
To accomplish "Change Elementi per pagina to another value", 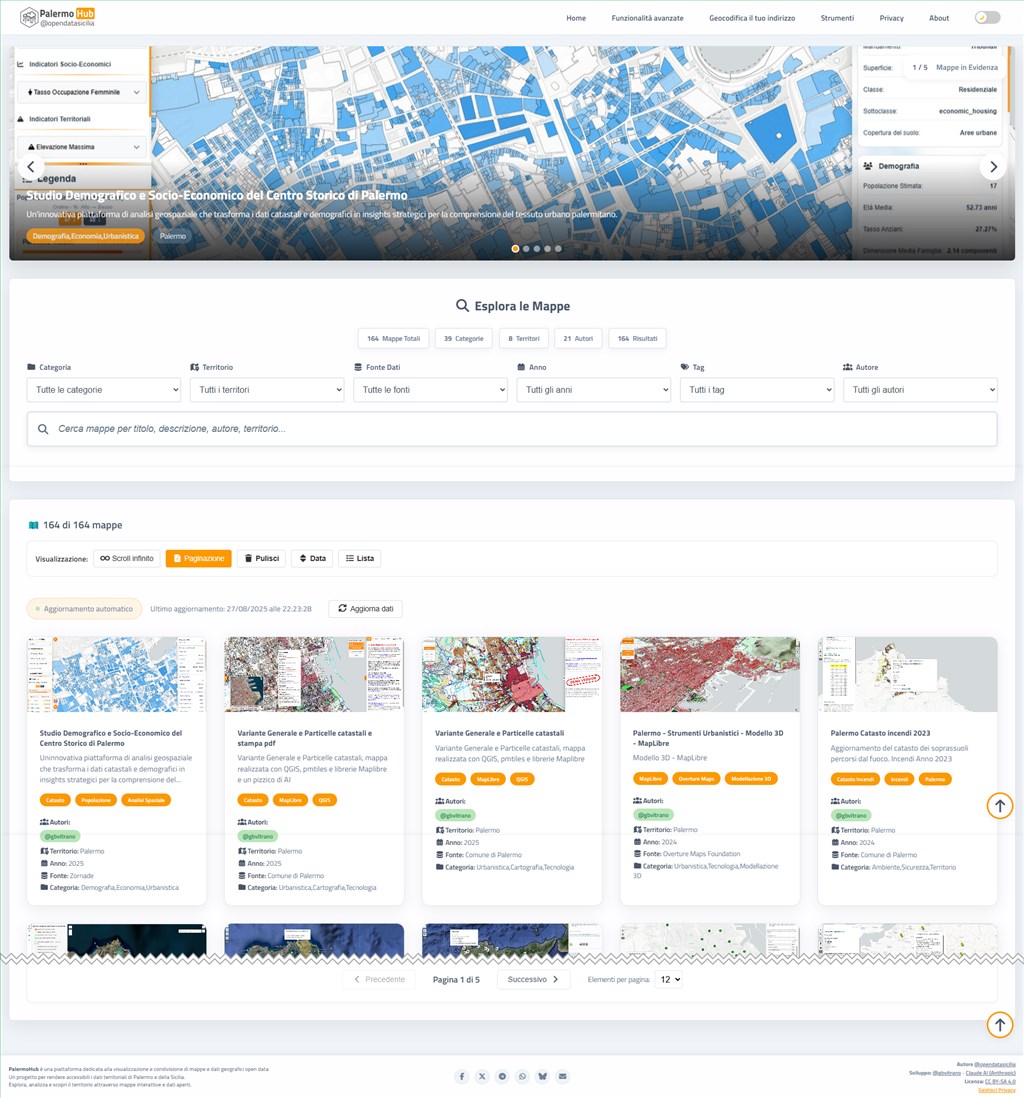I will pos(668,979).
